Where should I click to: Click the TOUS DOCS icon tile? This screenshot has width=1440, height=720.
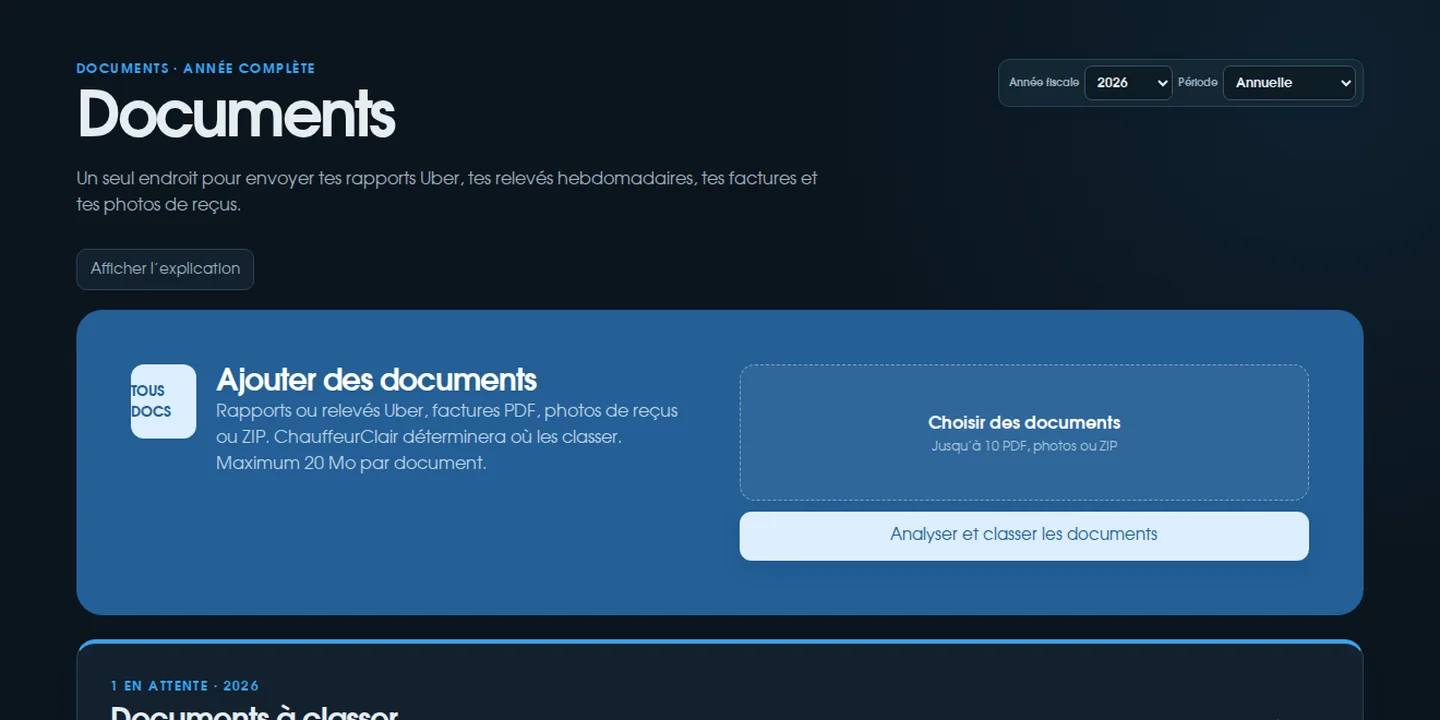click(163, 401)
